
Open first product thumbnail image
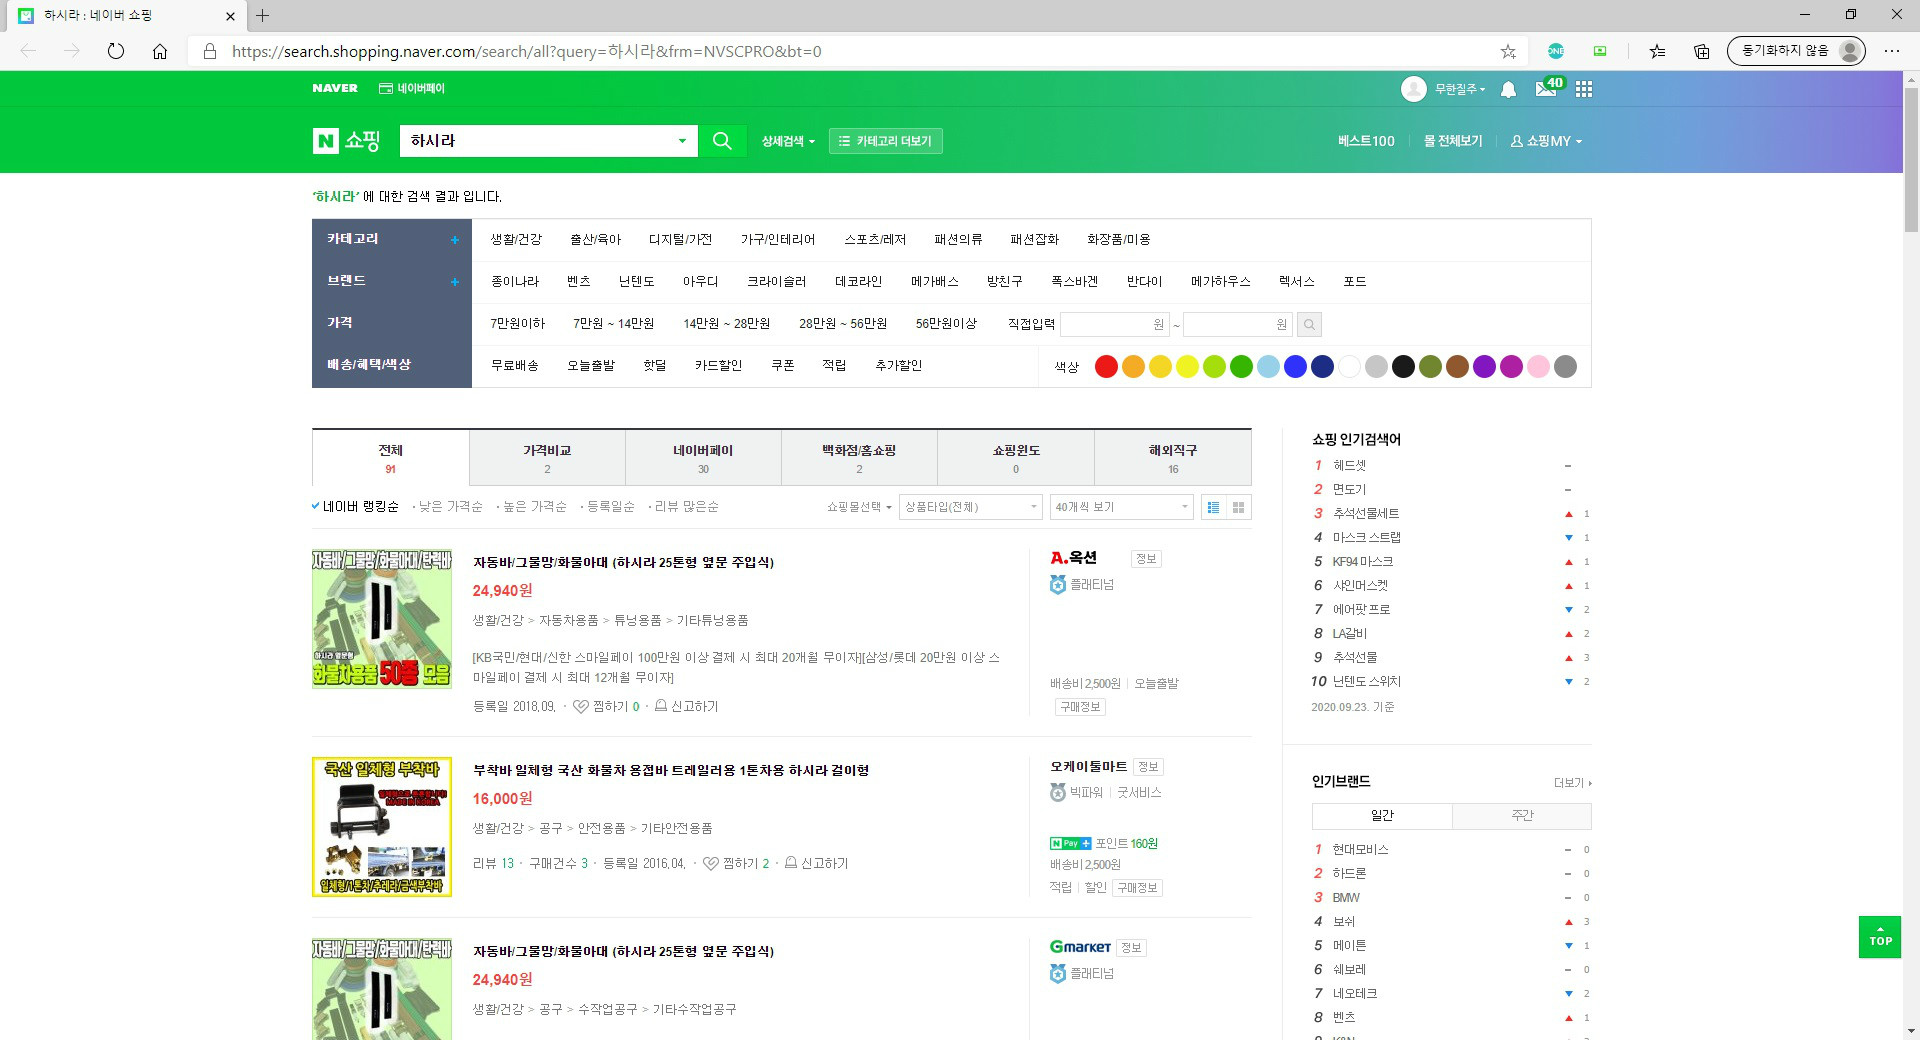(382, 619)
